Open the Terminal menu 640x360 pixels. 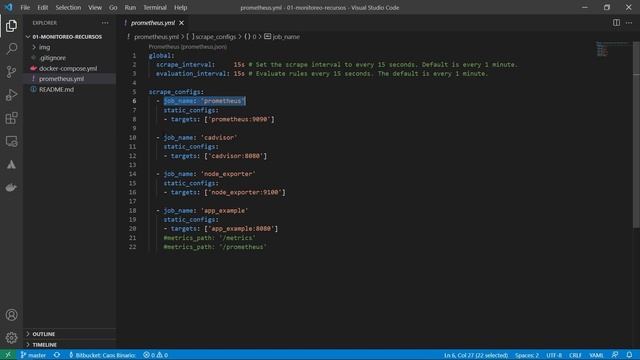point(155,7)
